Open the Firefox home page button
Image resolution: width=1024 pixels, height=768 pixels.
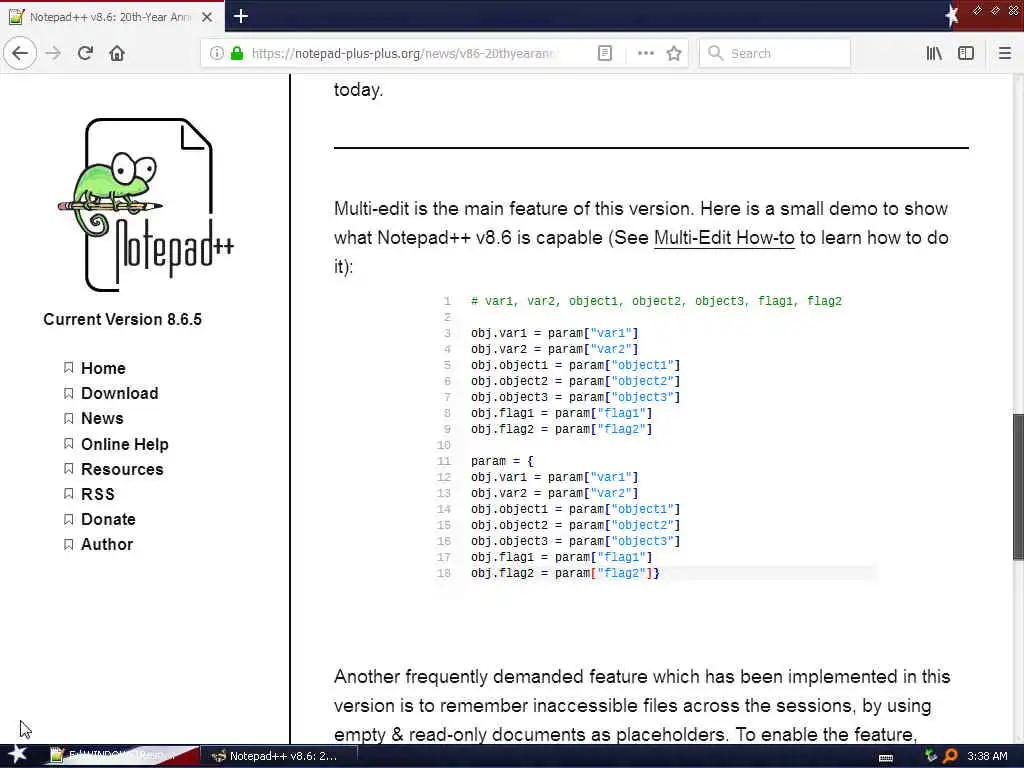coord(117,53)
